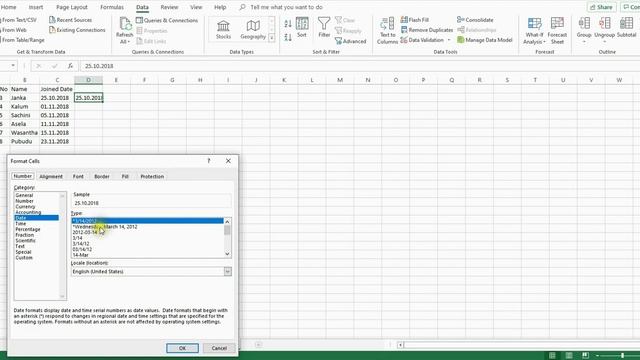
Task: Apply Flash Fill
Action: [415, 20]
